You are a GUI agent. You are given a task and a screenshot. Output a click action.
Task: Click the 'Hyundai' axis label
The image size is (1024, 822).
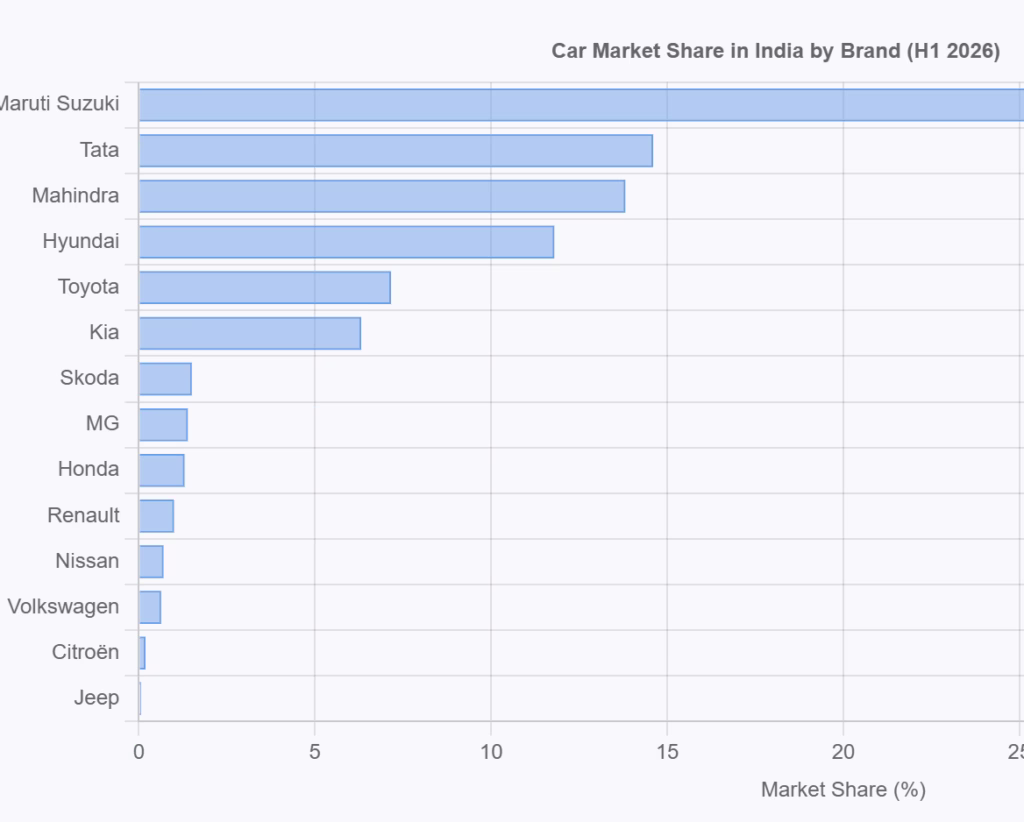[x=81, y=242]
